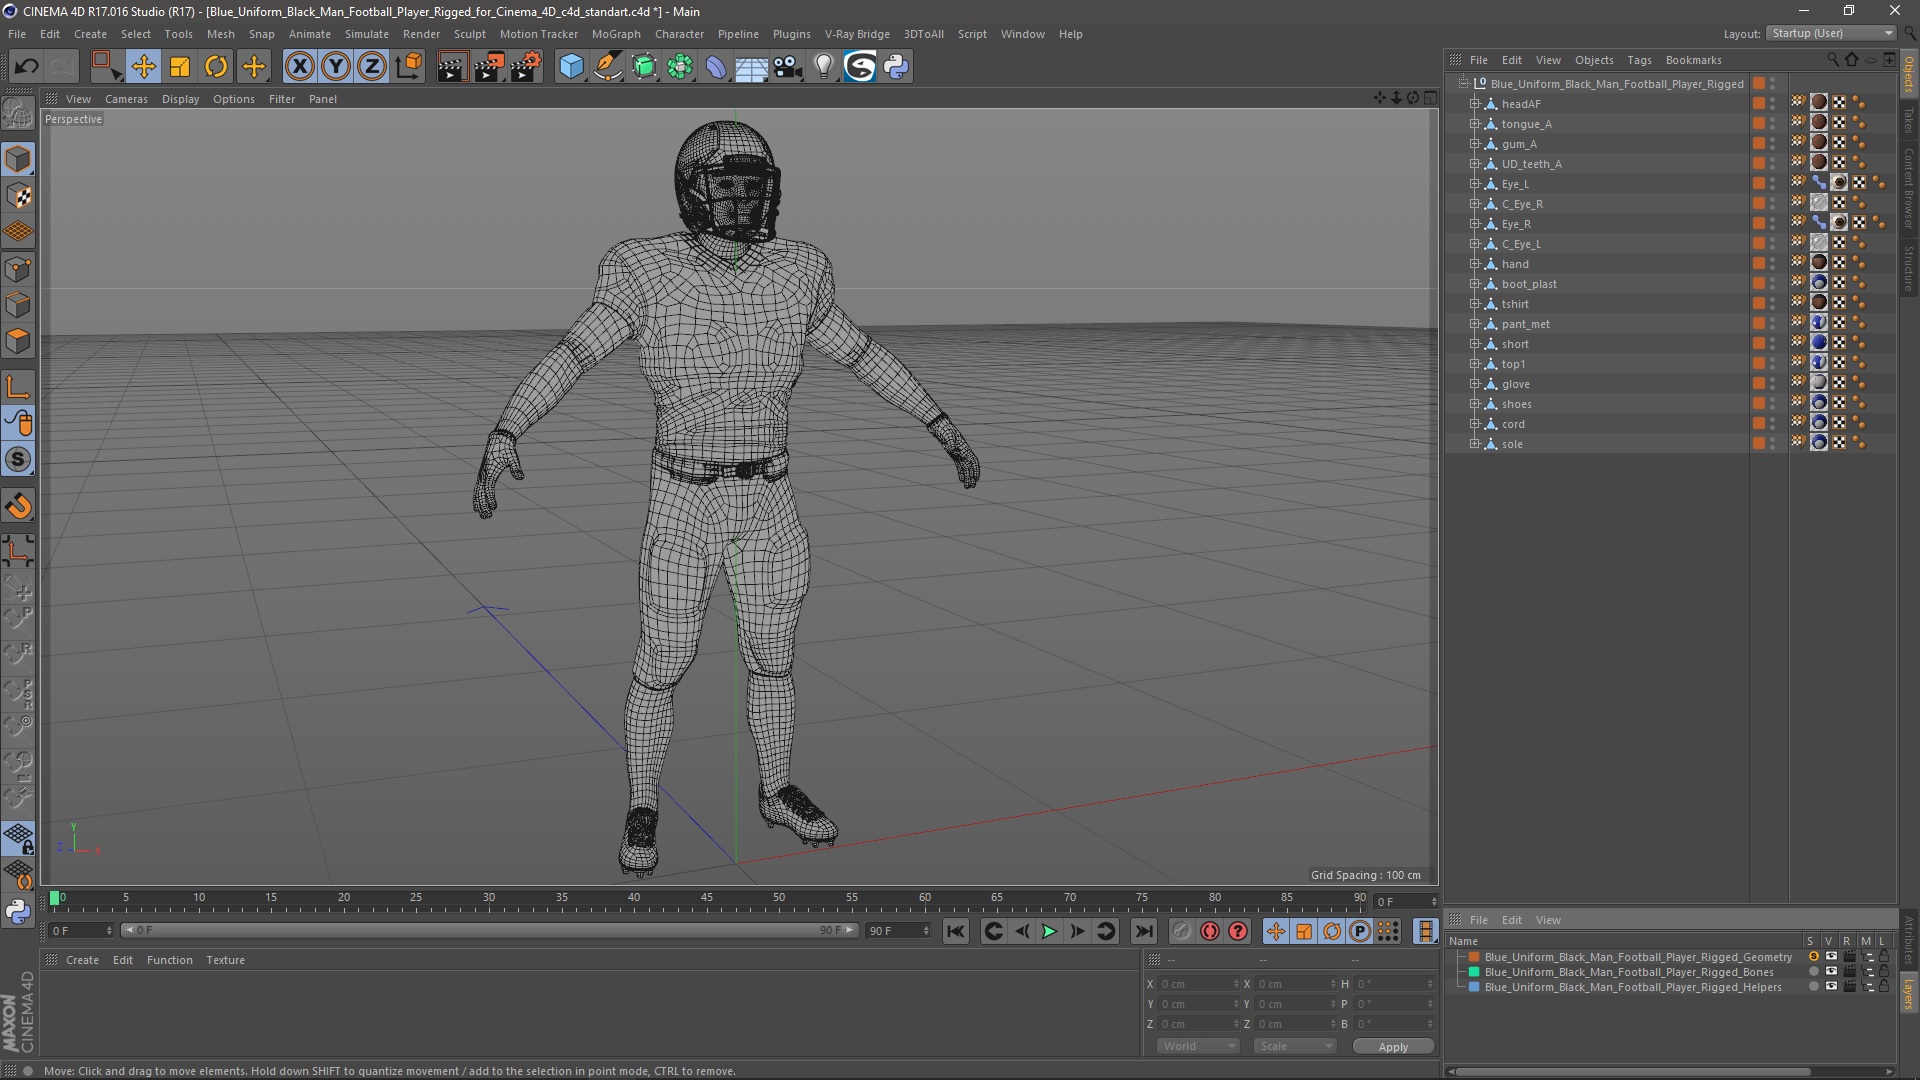
Task: Click the Apply button
Action: click(x=1393, y=1046)
